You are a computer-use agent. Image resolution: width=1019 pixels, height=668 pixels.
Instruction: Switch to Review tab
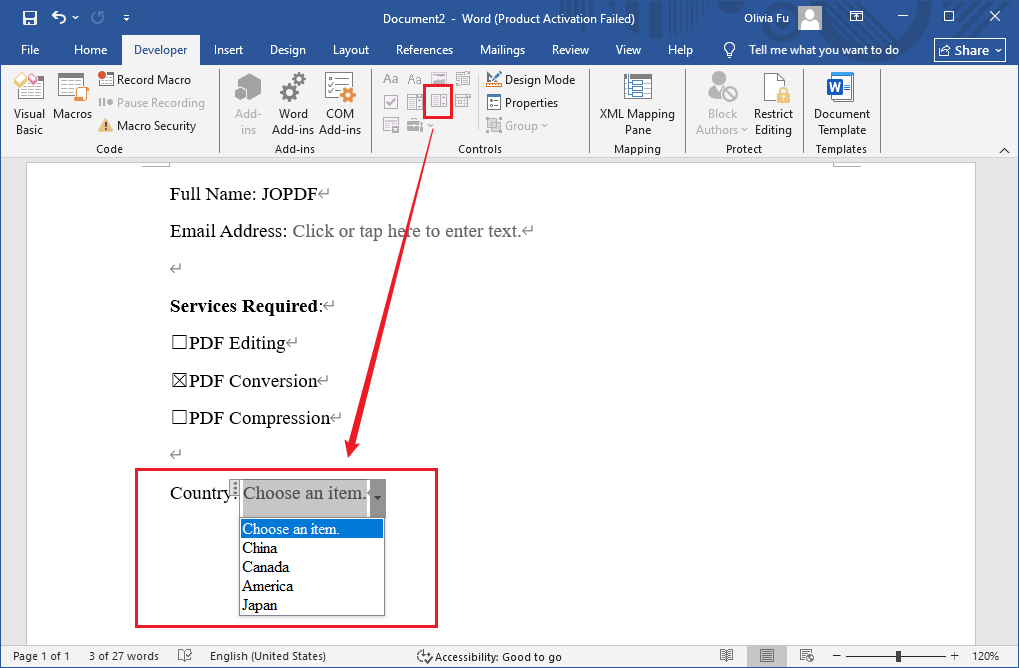(570, 50)
